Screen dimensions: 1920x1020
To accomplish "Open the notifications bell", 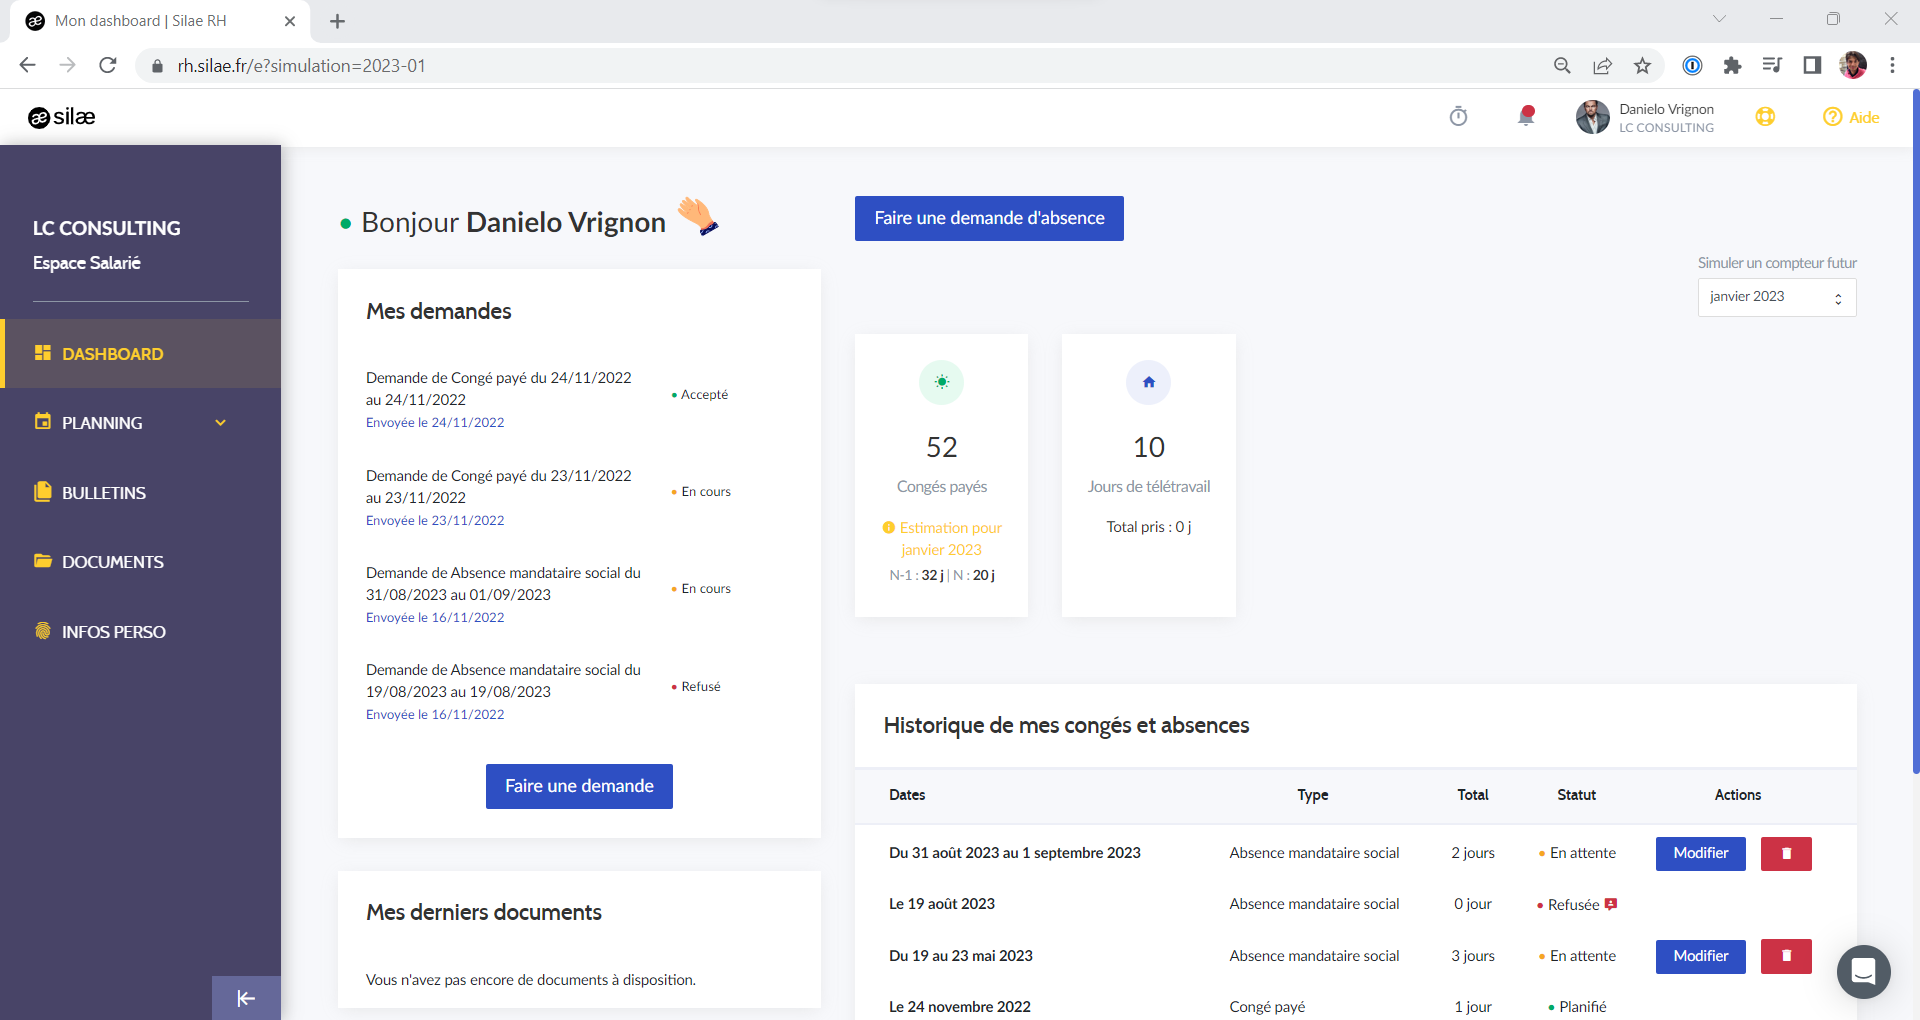I will coord(1525,116).
